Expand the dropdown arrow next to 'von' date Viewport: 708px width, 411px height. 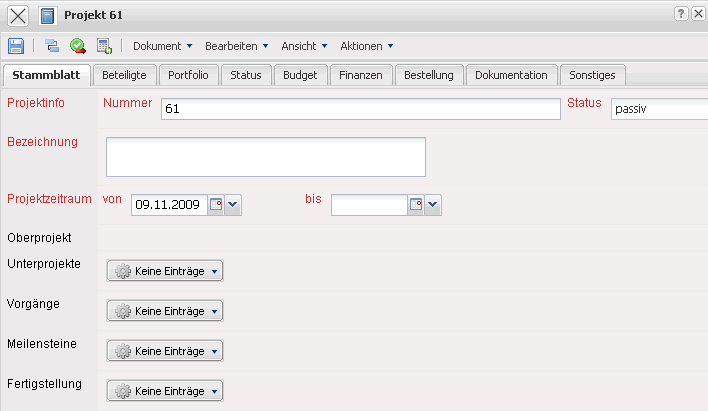233,205
